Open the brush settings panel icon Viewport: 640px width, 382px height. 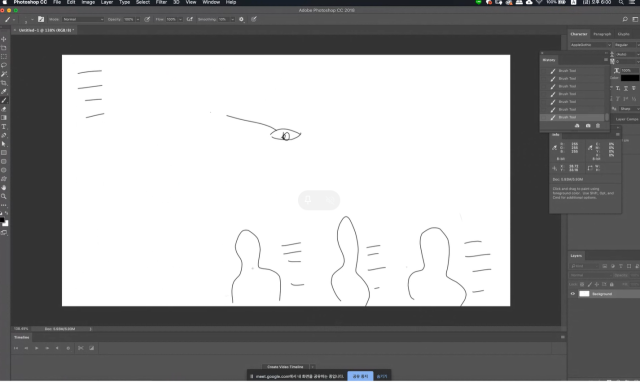[41, 19]
